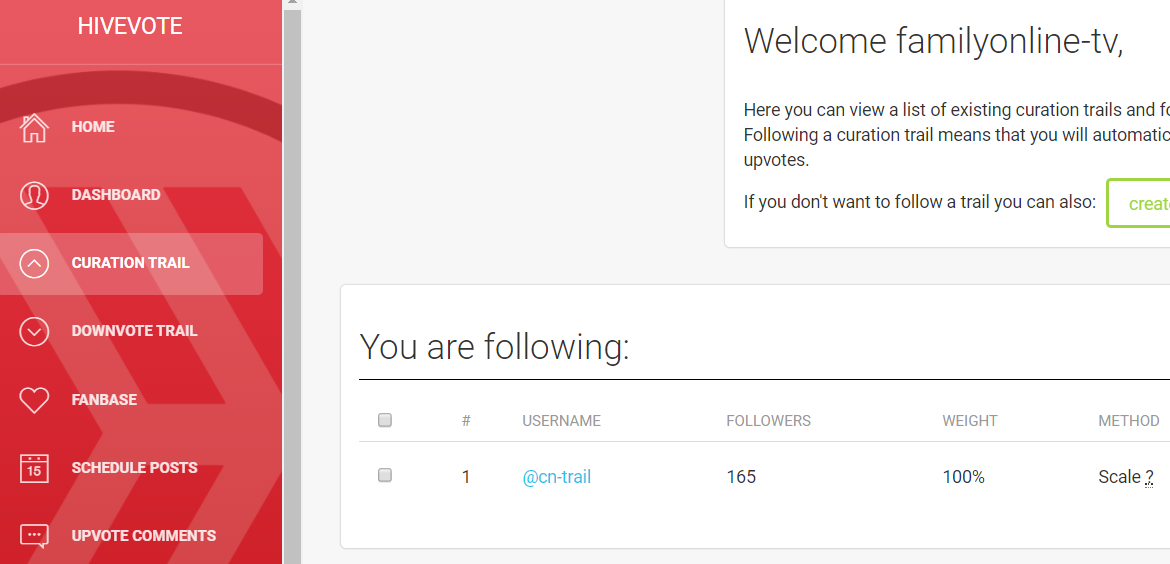1170x564 pixels.
Task: Click the Curation Trail up-chevron icon
Action: (x=34, y=263)
